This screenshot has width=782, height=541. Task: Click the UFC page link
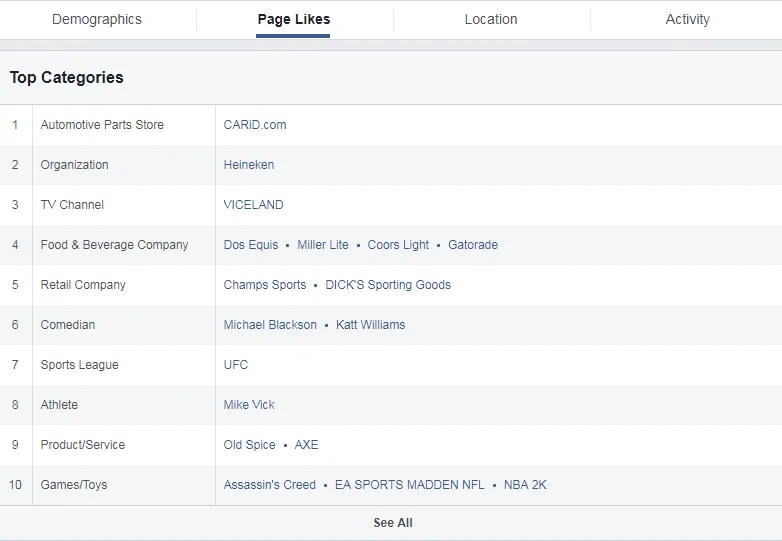pos(236,365)
